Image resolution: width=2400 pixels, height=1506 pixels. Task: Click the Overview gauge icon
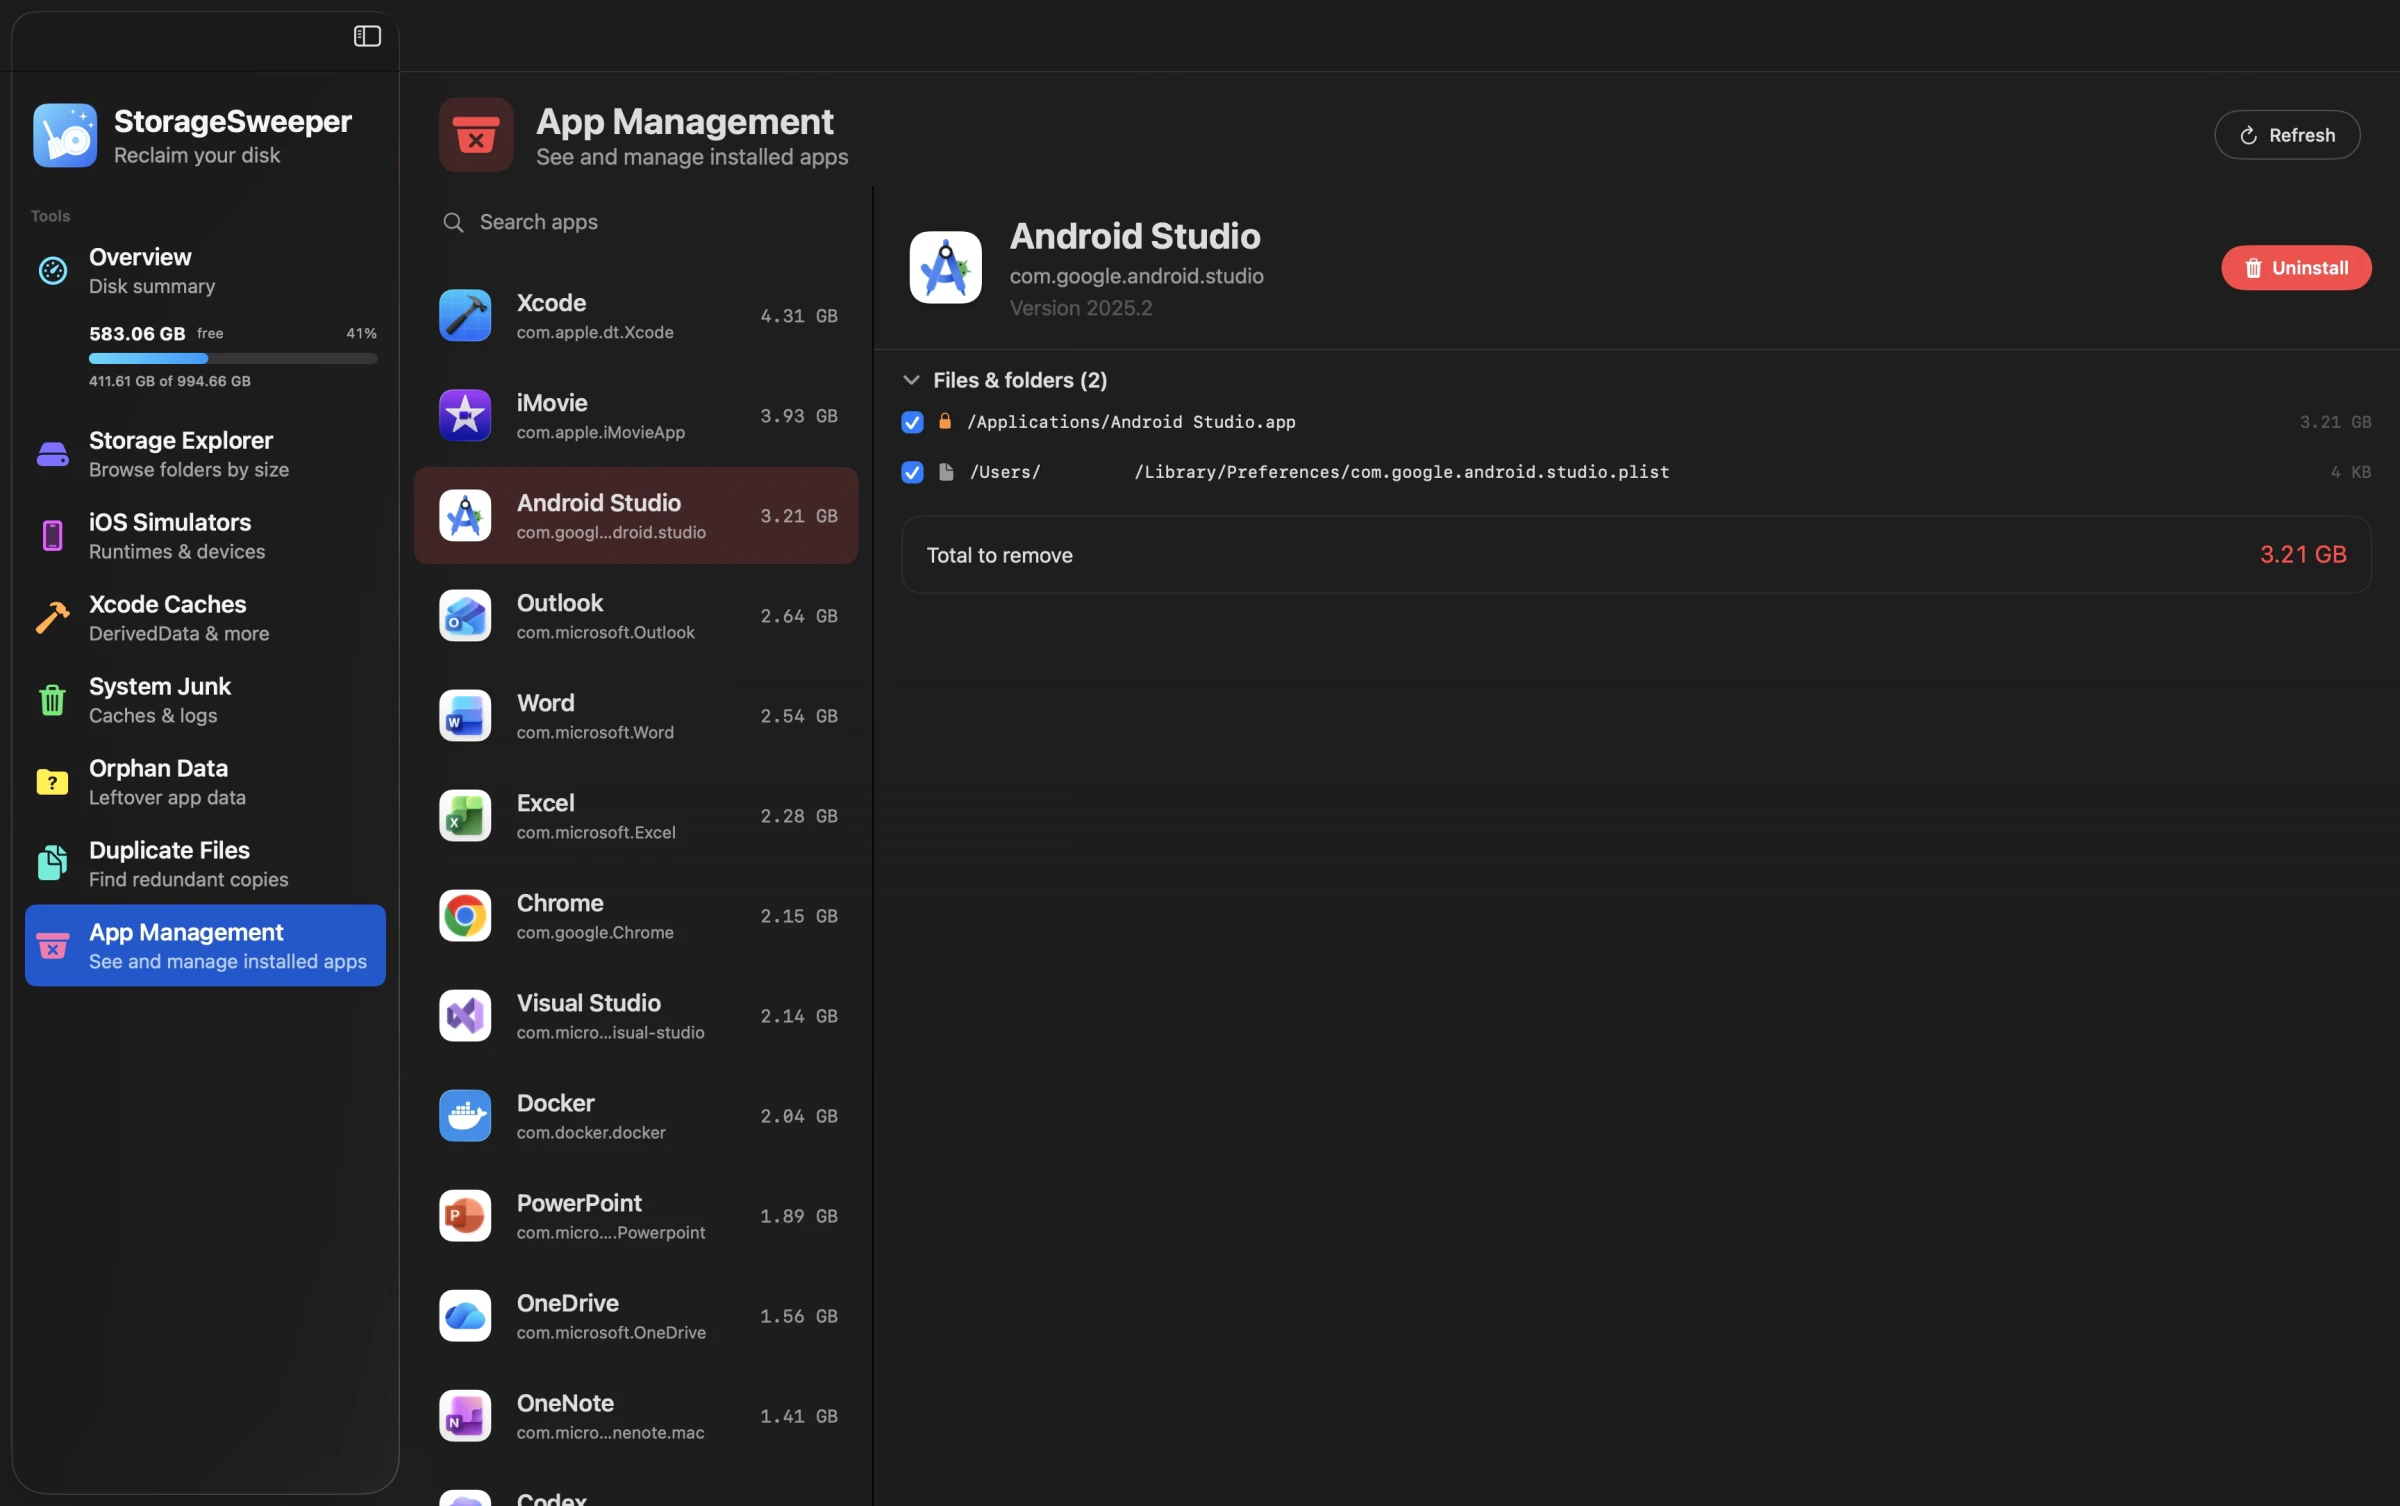(53, 270)
